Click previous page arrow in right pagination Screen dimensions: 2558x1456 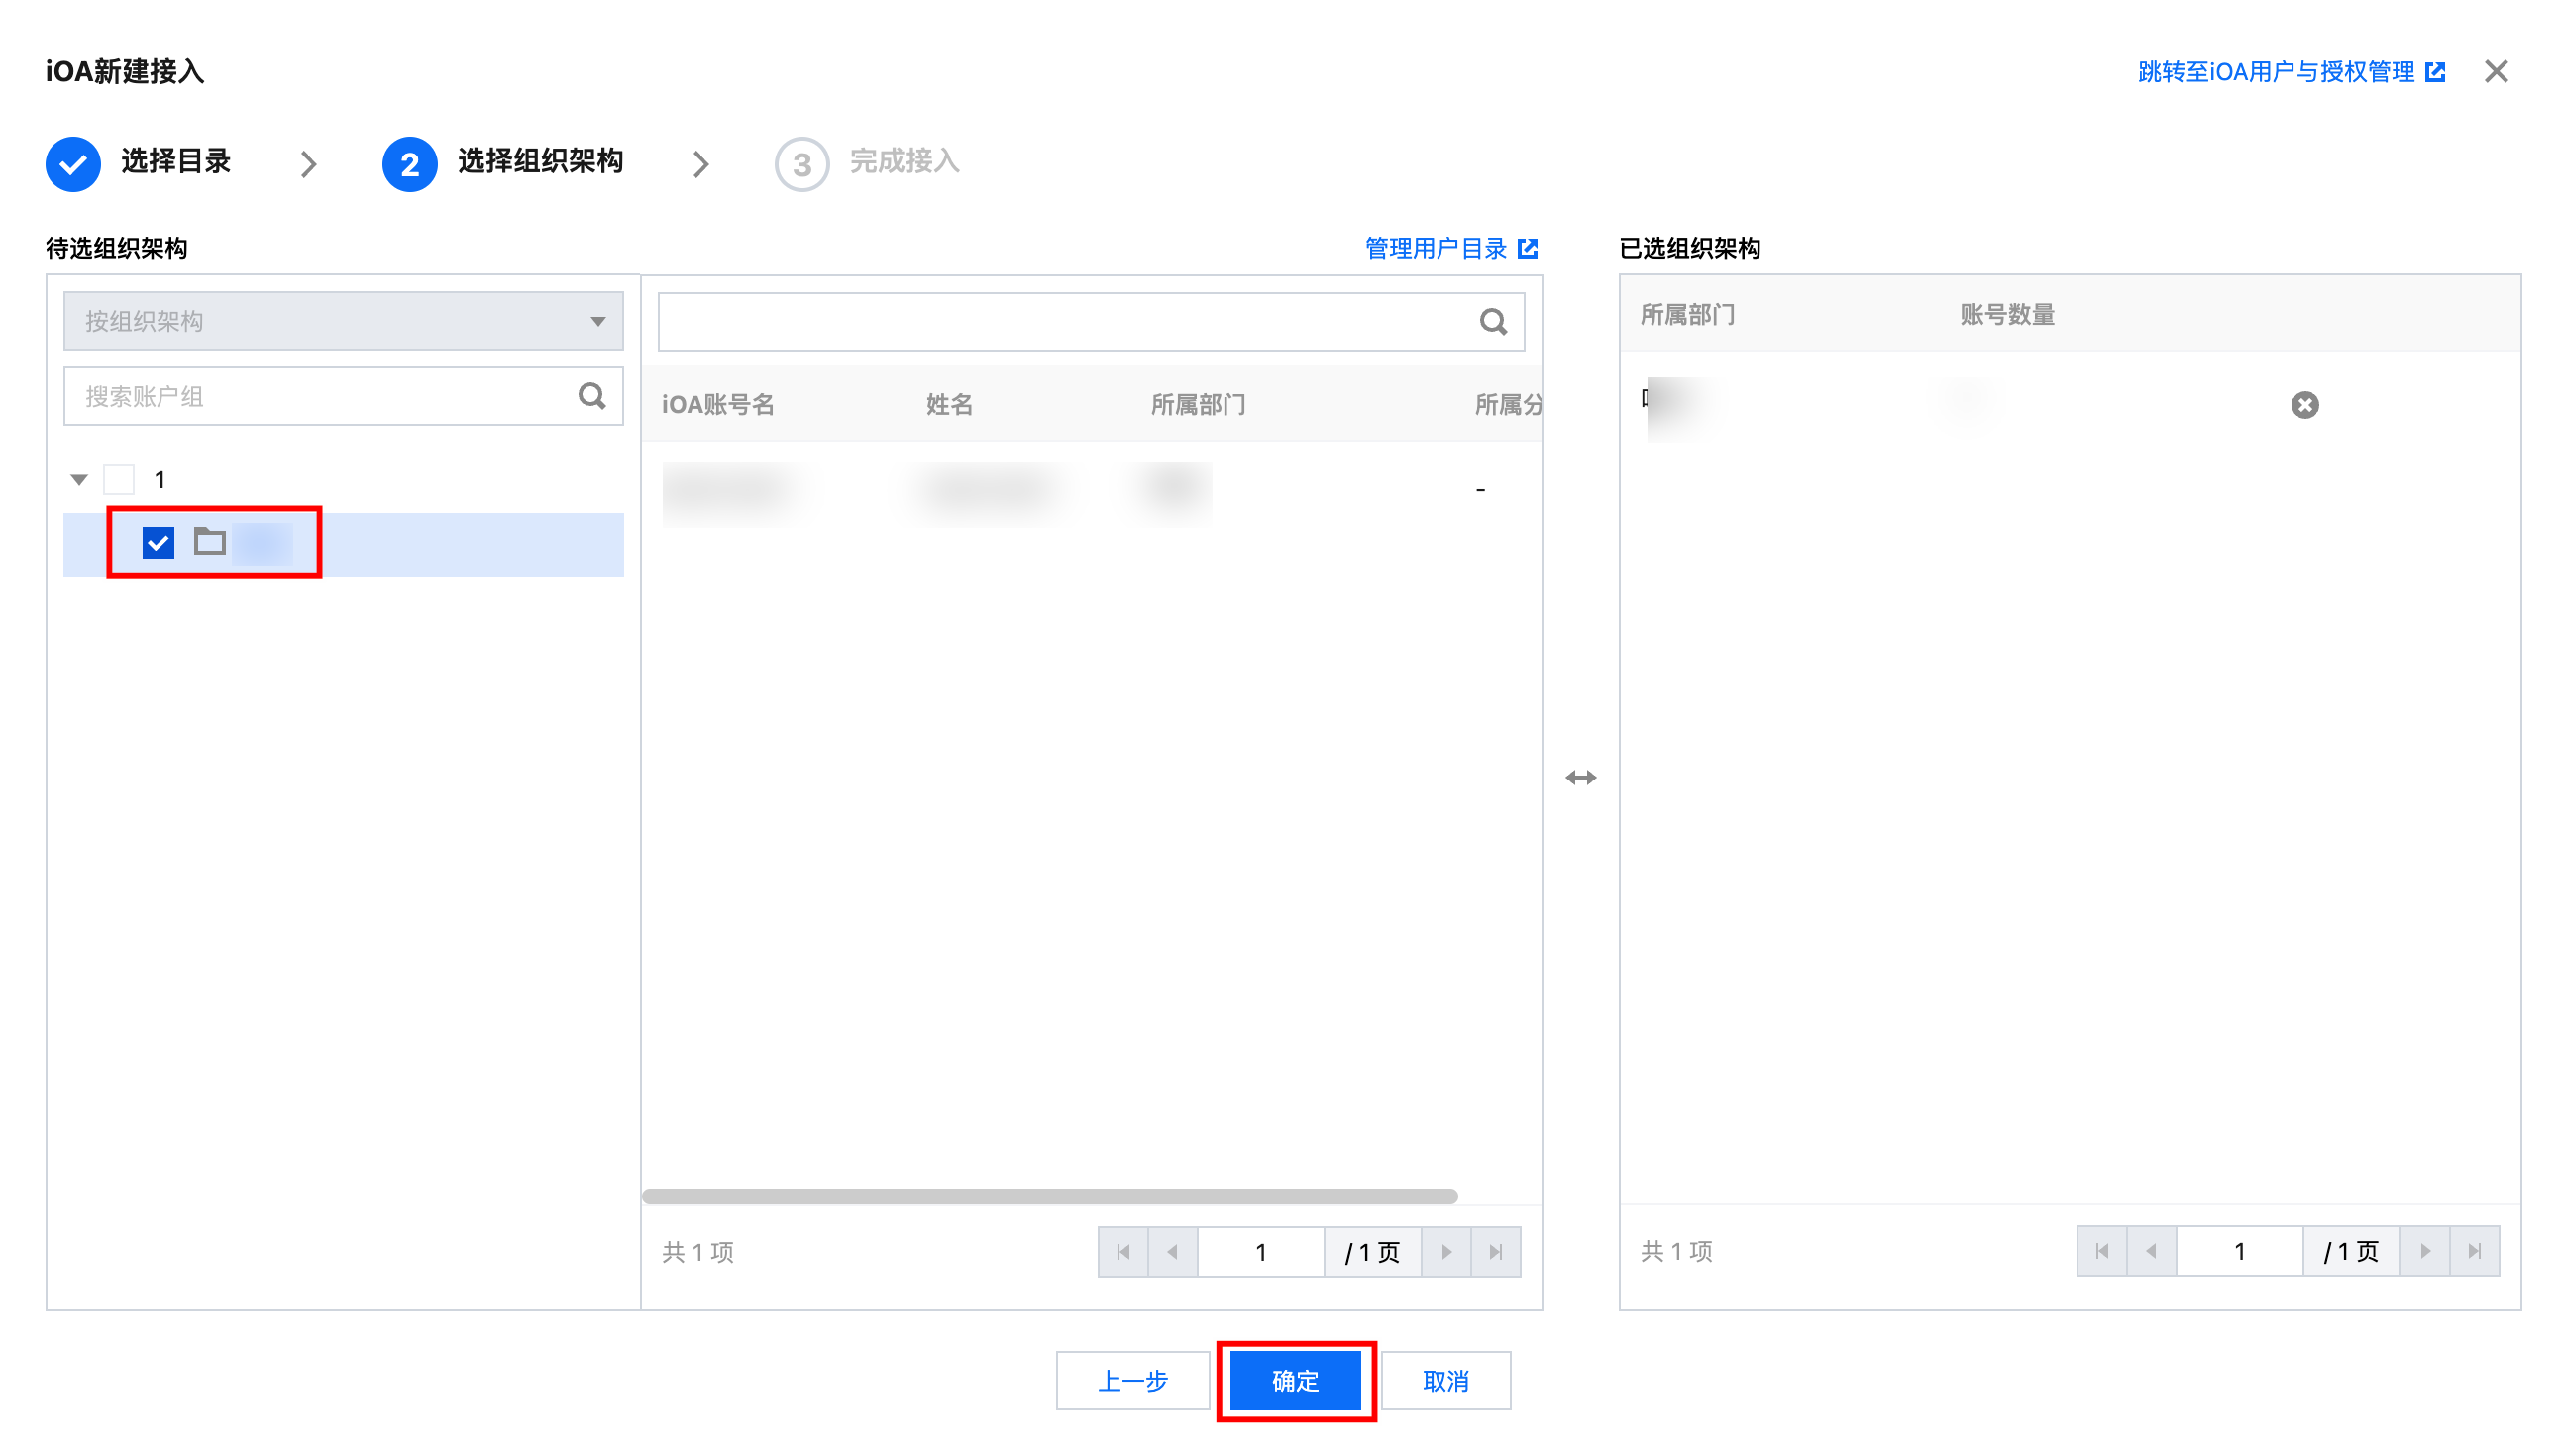point(2150,1251)
